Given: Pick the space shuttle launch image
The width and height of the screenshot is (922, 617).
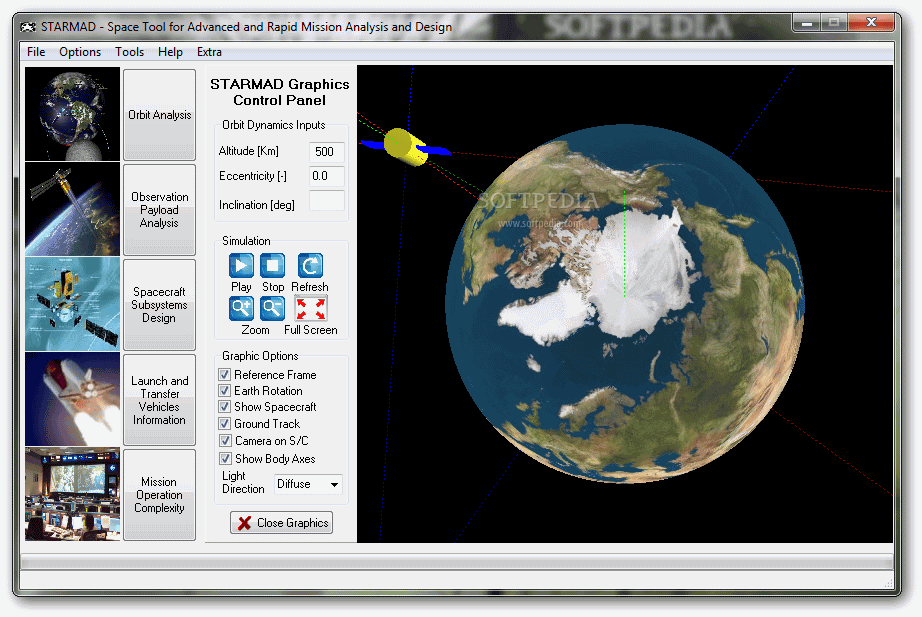Looking at the screenshot, I should point(72,399).
